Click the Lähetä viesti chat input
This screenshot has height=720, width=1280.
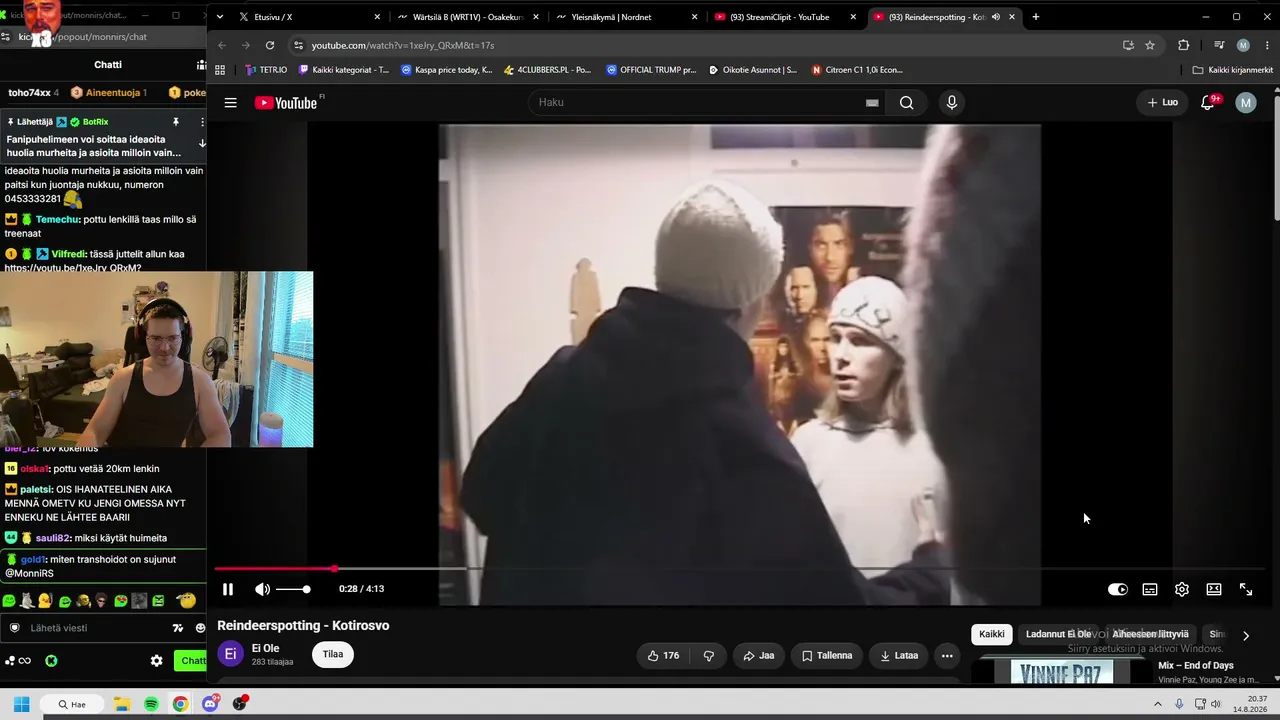88,628
